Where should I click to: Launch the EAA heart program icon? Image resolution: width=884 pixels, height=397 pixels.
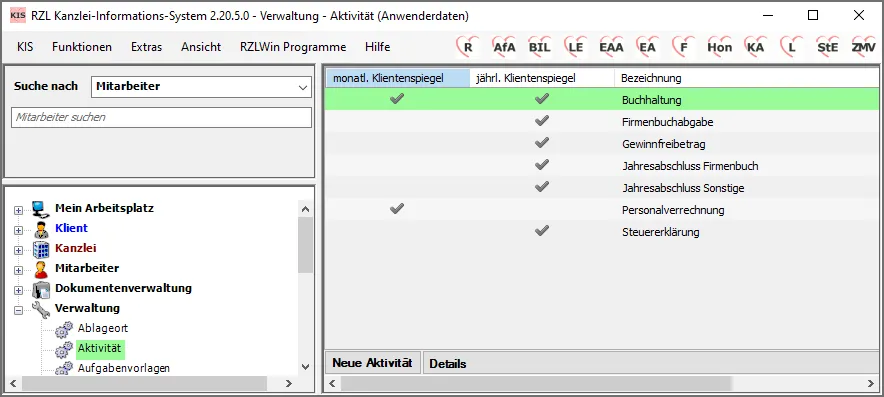click(x=611, y=47)
